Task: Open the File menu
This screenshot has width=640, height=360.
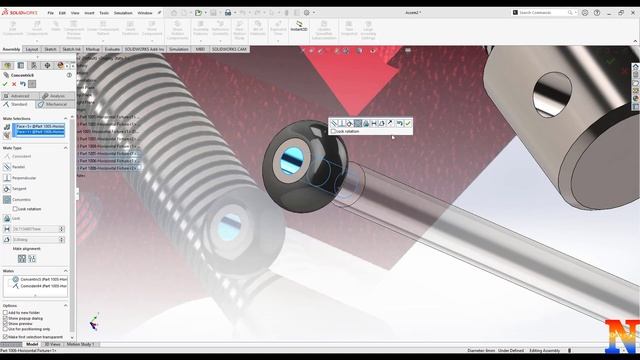Action: click(51, 13)
